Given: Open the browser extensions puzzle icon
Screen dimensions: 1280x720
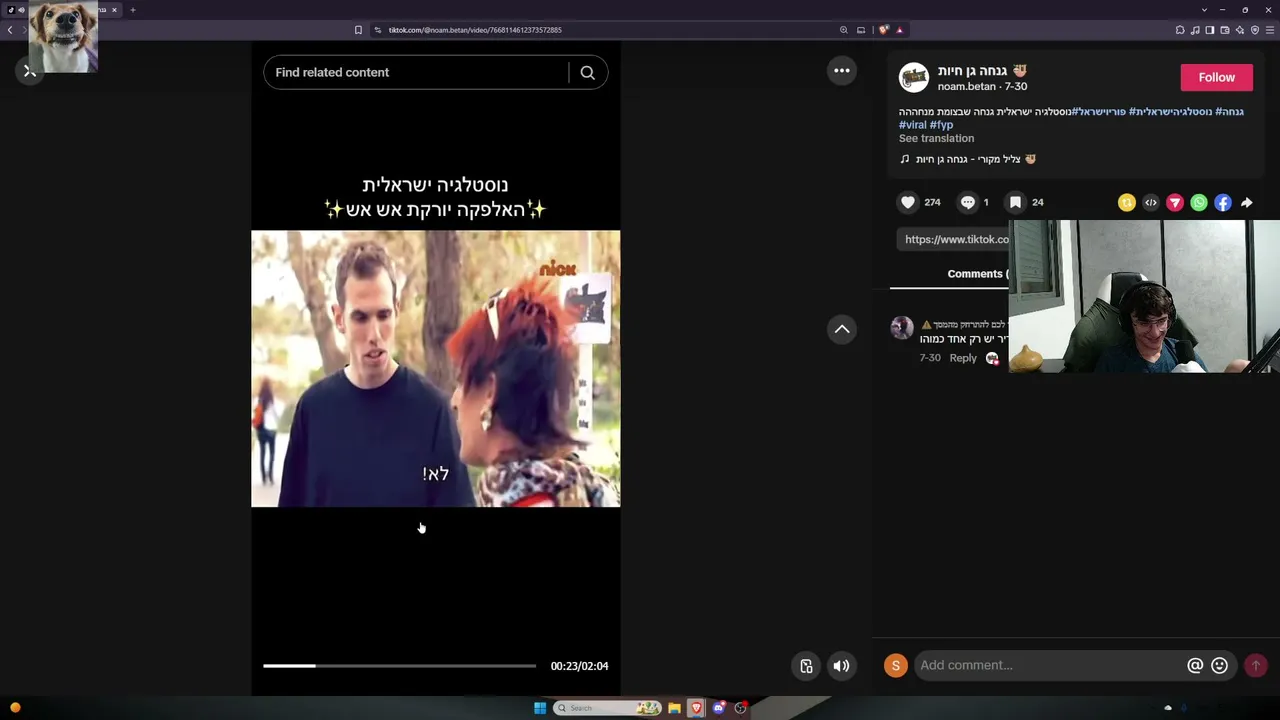Looking at the screenshot, I should click(1180, 30).
